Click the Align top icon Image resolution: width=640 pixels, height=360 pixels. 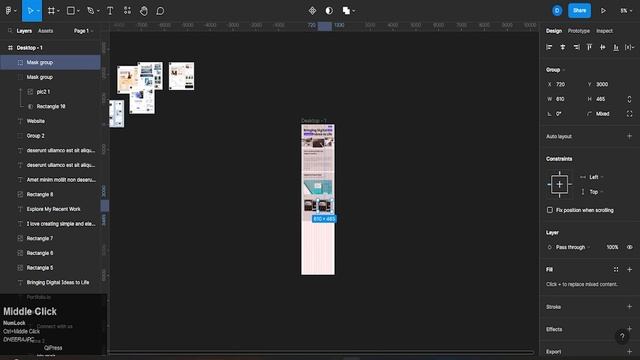(x=589, y=47)
